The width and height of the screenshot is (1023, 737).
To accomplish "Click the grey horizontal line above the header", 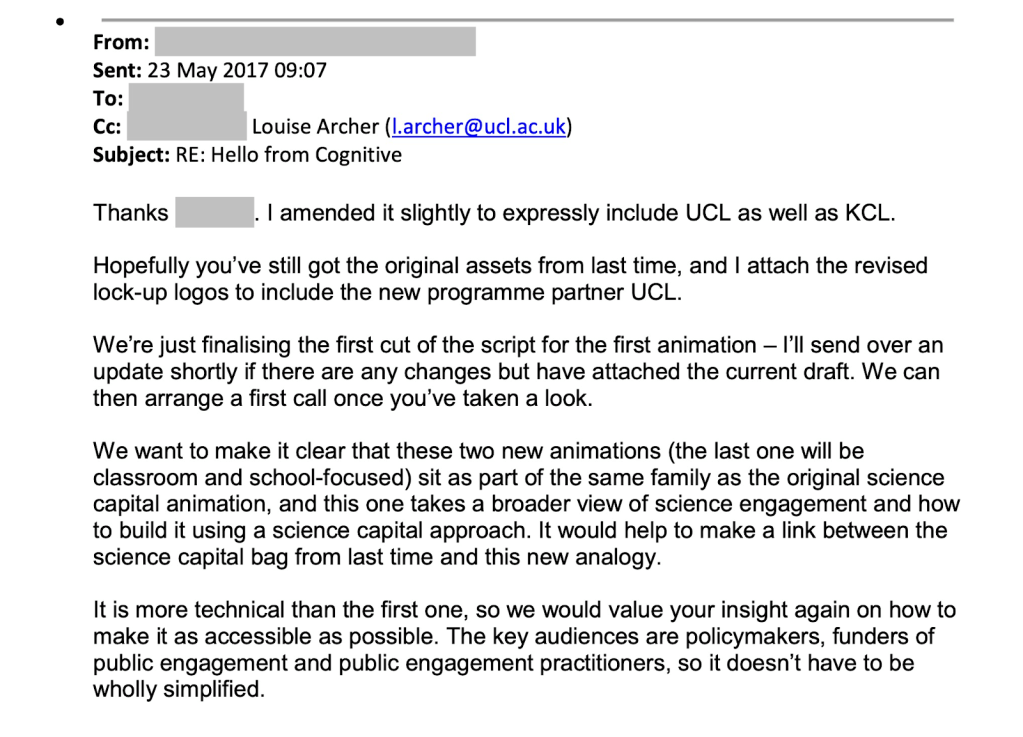I will click(x=526, y=19).
